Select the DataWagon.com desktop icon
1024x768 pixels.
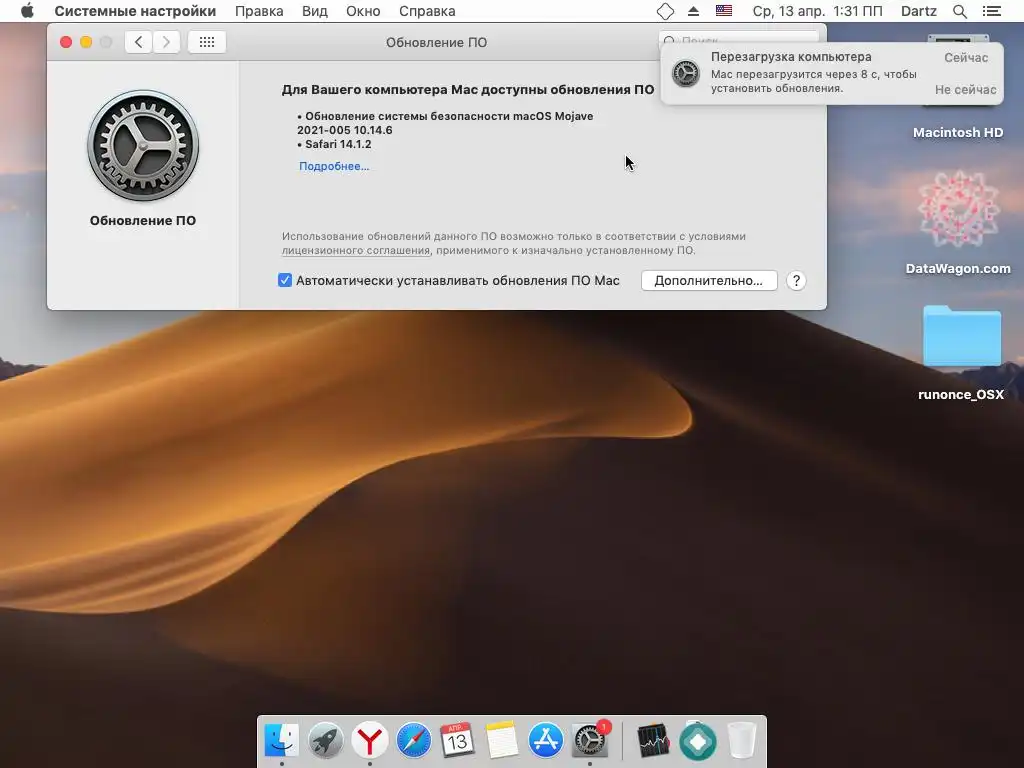pyautogui.click(x=958, y=209)
